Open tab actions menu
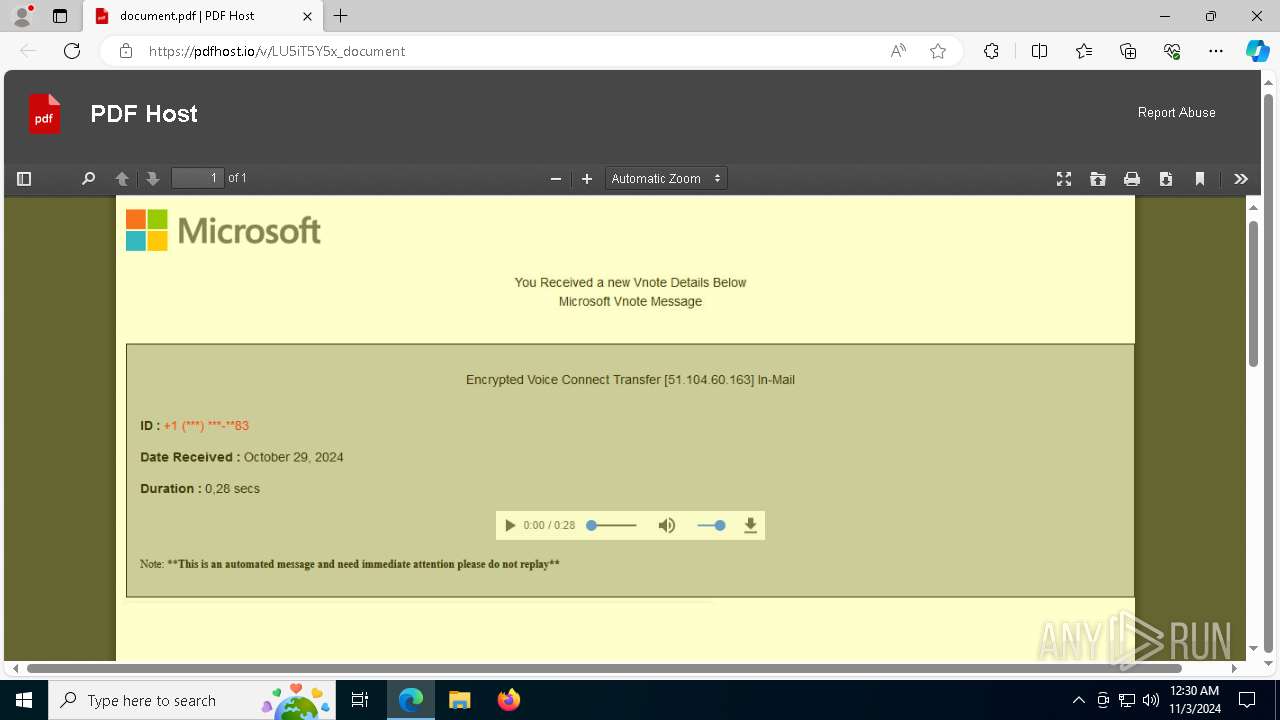Viewport: 1280px width, 720px height. click(x=60, y=16)
